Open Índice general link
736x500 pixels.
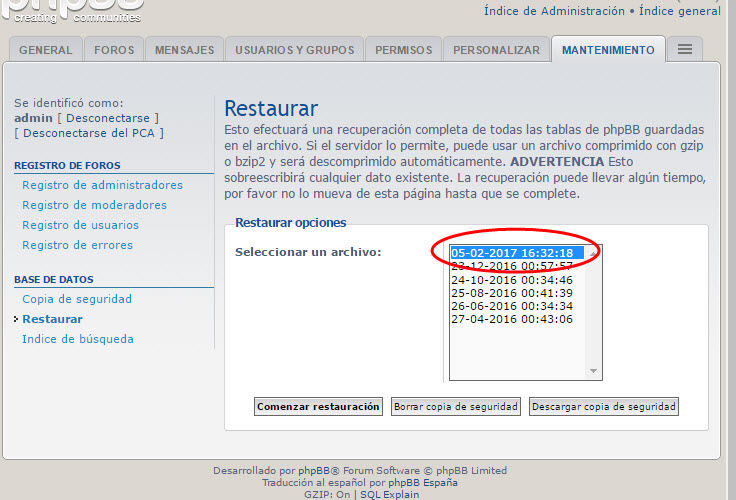point(679,11)
